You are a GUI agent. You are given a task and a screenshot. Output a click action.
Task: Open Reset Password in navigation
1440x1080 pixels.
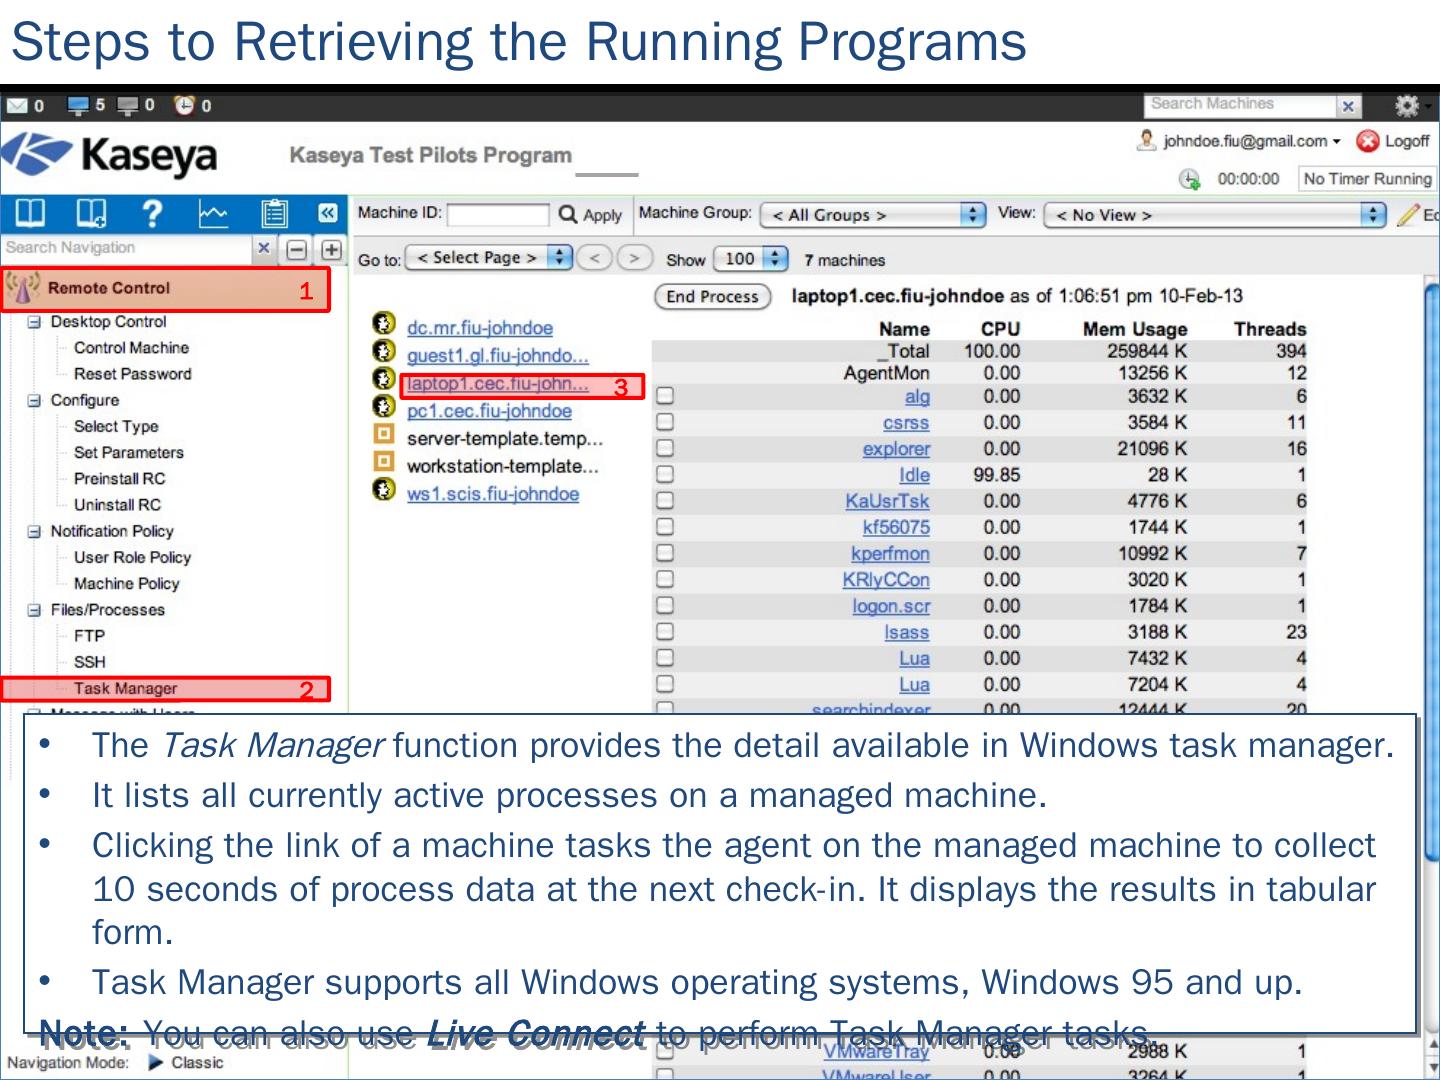(132, 374)
